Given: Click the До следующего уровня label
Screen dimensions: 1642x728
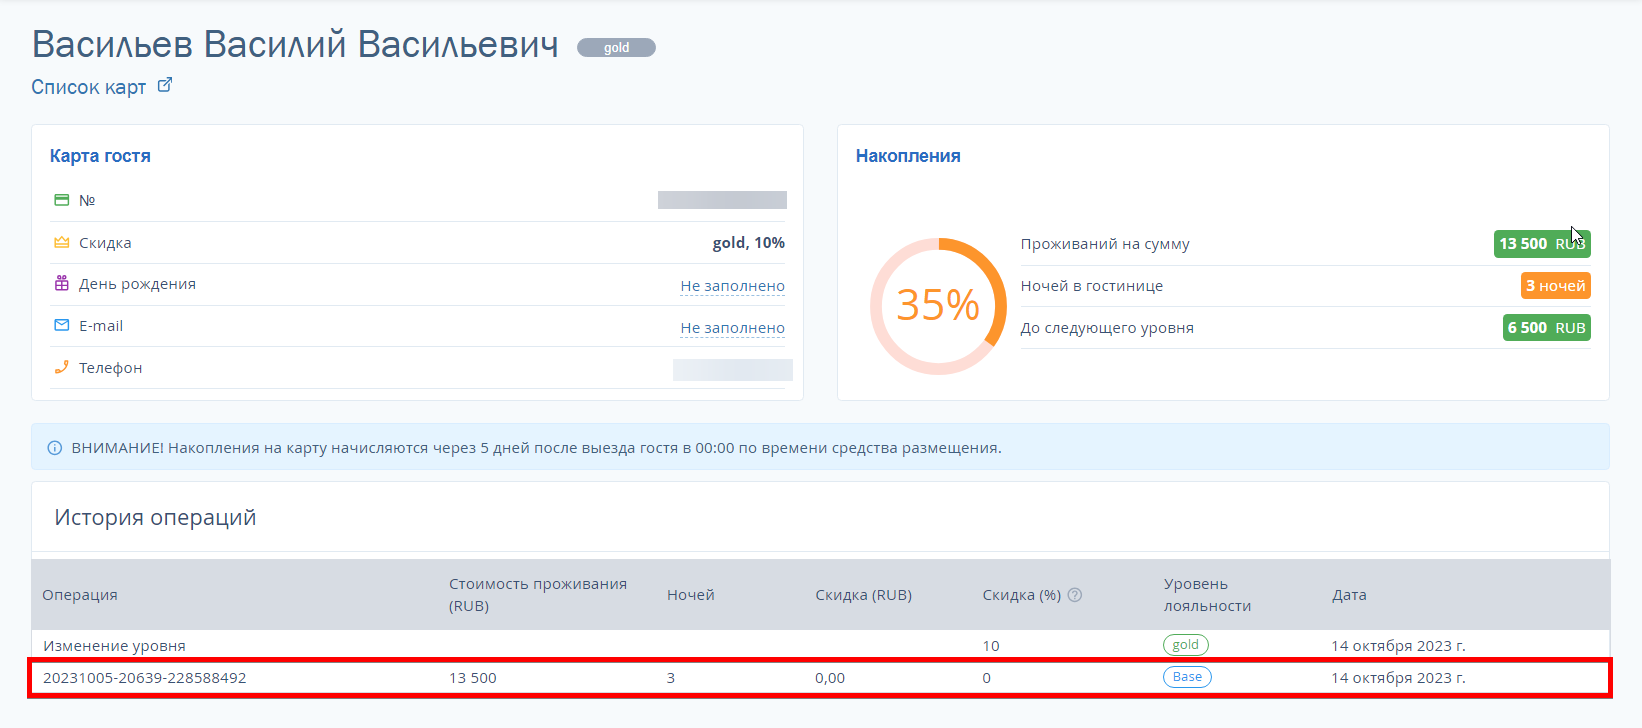Looking at the screenshot, I should pos(1107,328).
